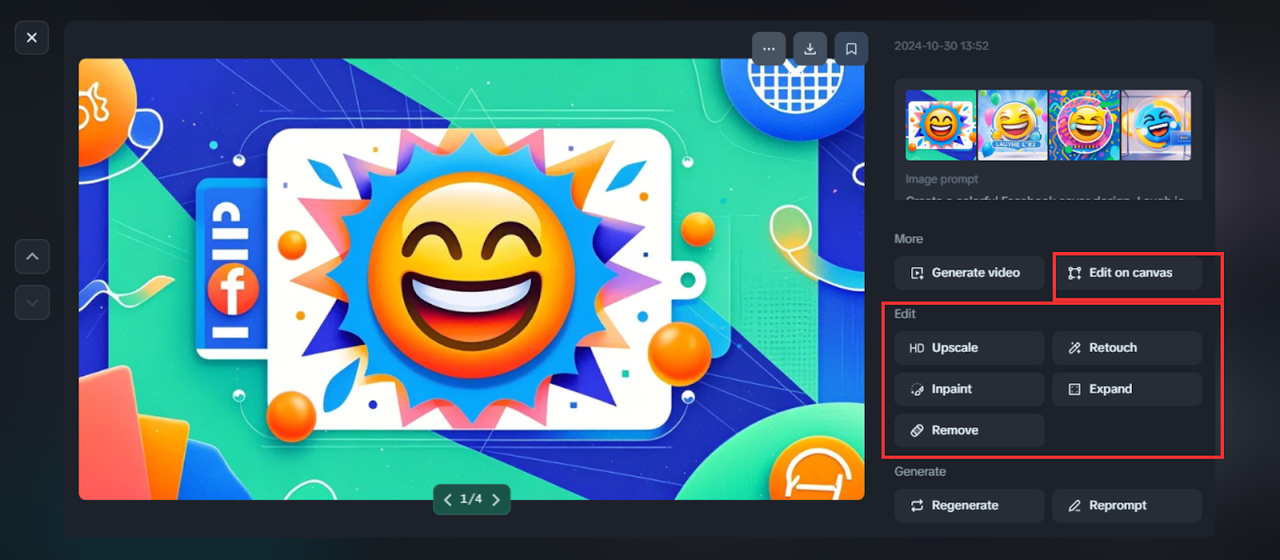Choose the Retouch edit option
Image resolution: width=1280 pixels, height=560 pixels.
(1127, 348)
